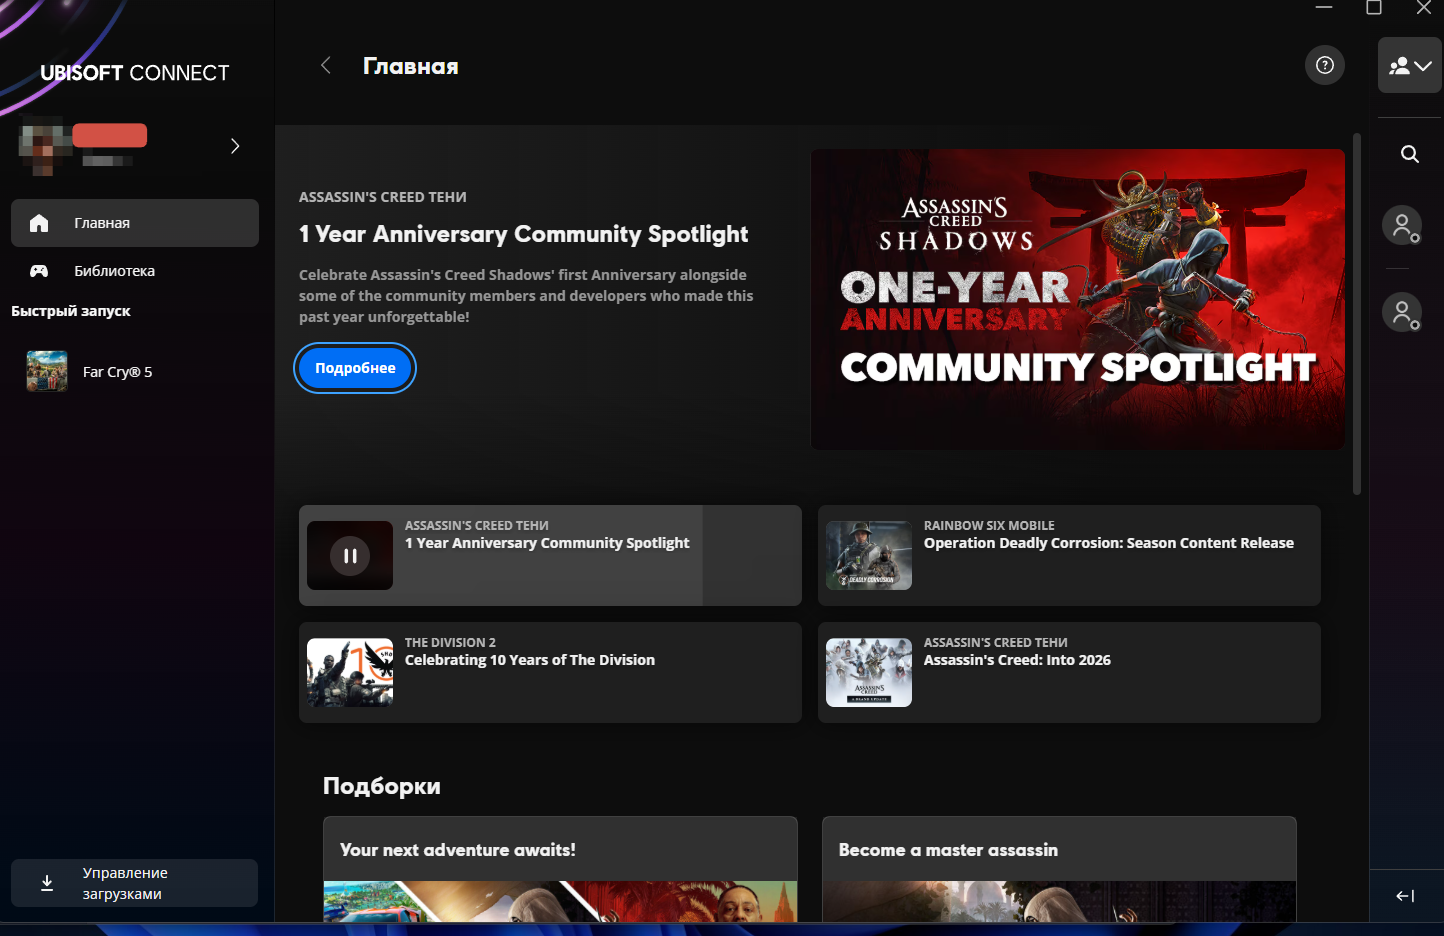The width and height of the screenshot is (1444, 936).
Task: Click the gamepad icon beside Библиотека
Action: (x=39, y=271)
